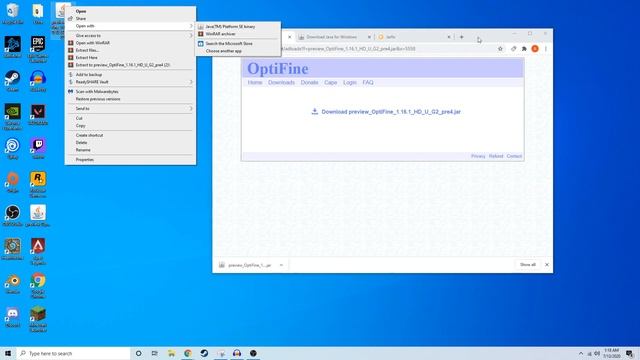Click Download preview_OptiFine jar link
This screenshot has height=360, width=640.
pyautogui.click(x=386, y=111)
